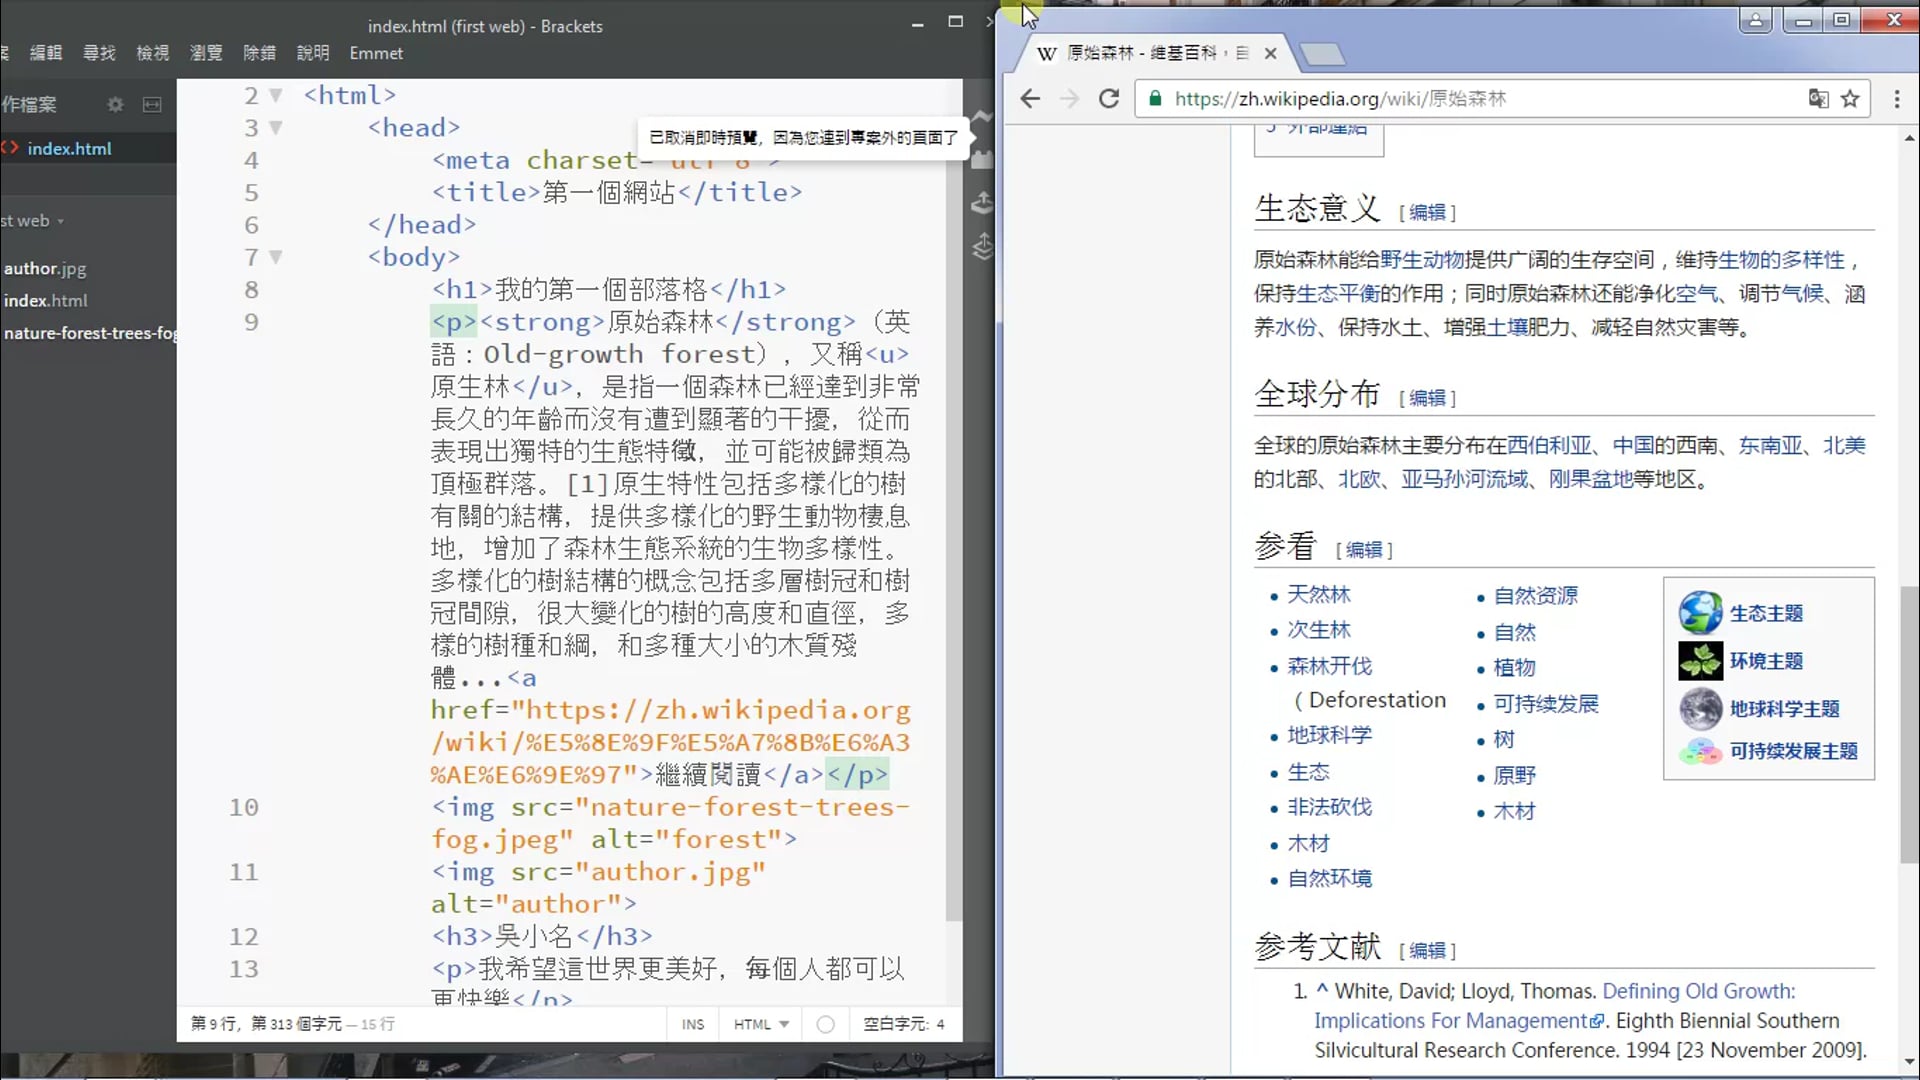Click the split editor view icon
Viewport: 1920px width, 1080px height.
coord(152,104)
